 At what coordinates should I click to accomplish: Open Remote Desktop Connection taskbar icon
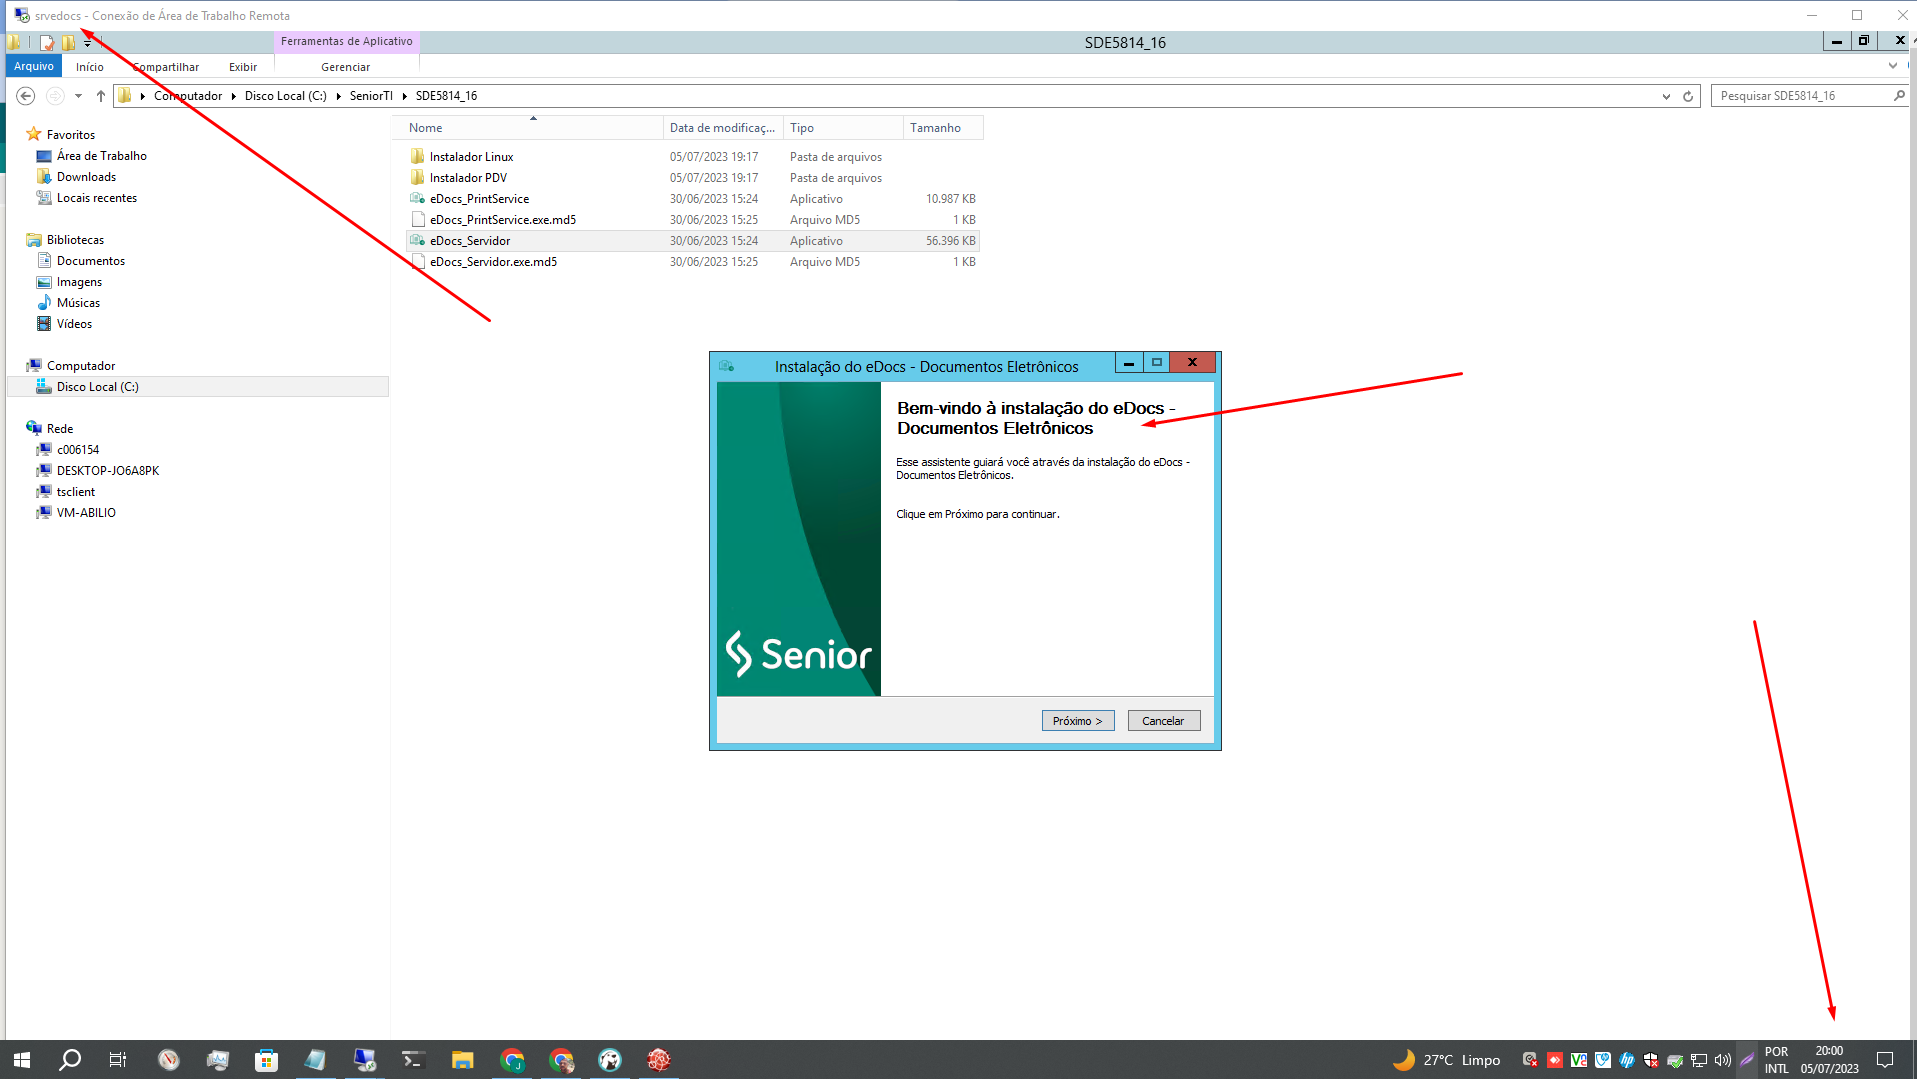coord(364,1060)
